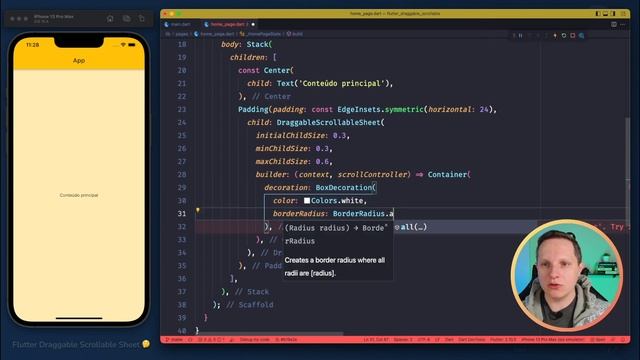
Task: Click home_page.dart in the breadcrumb
Action: 214,34
